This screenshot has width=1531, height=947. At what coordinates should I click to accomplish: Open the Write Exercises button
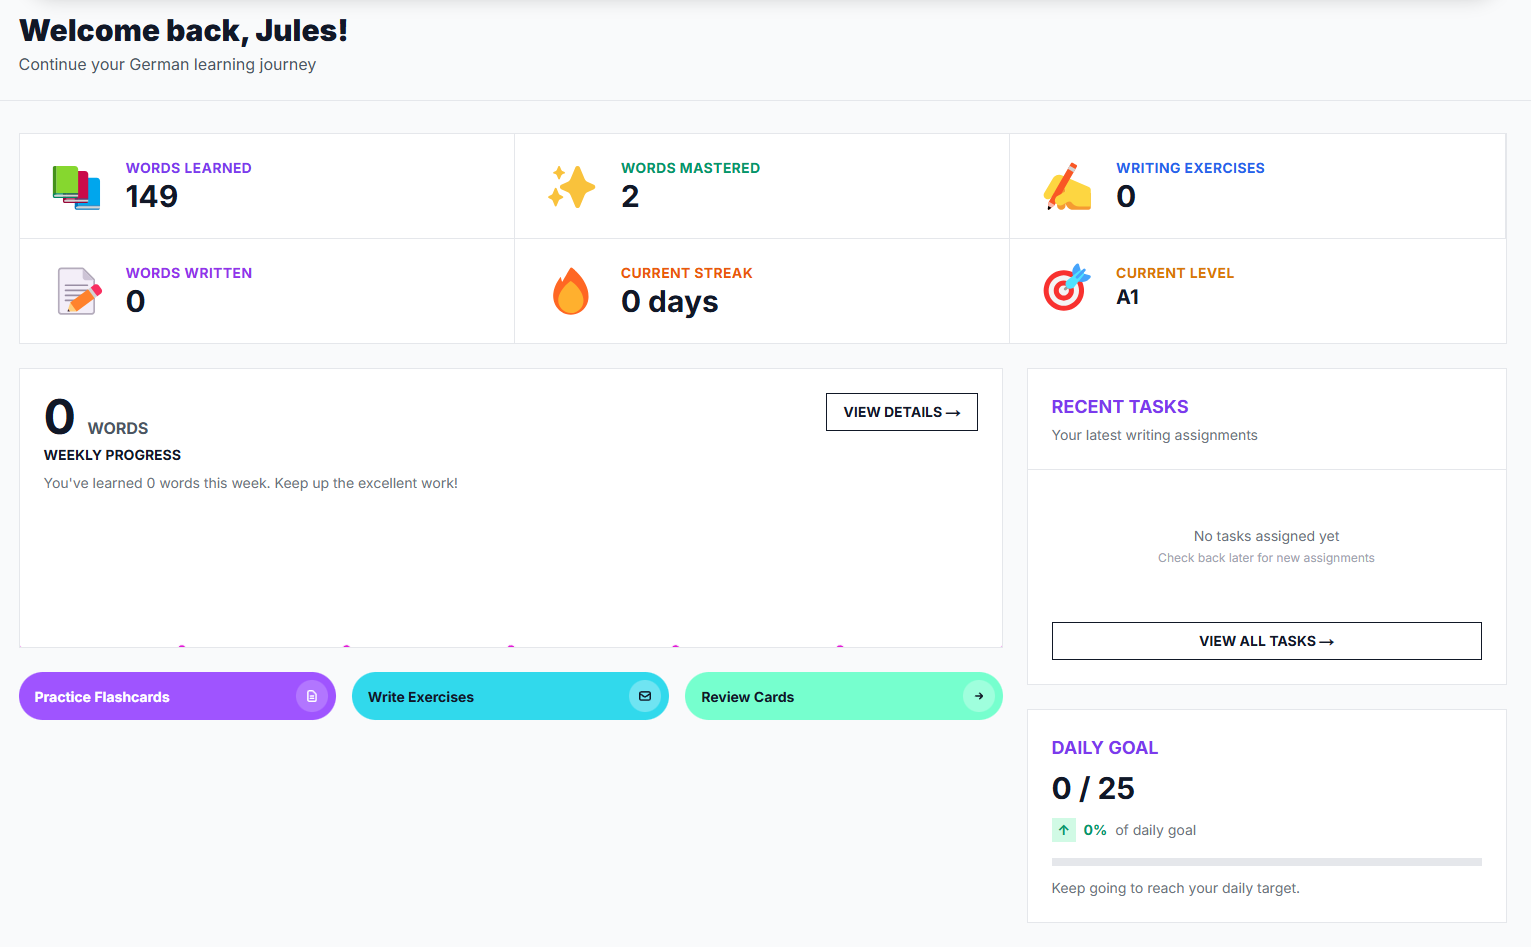(x=480, y=696)
